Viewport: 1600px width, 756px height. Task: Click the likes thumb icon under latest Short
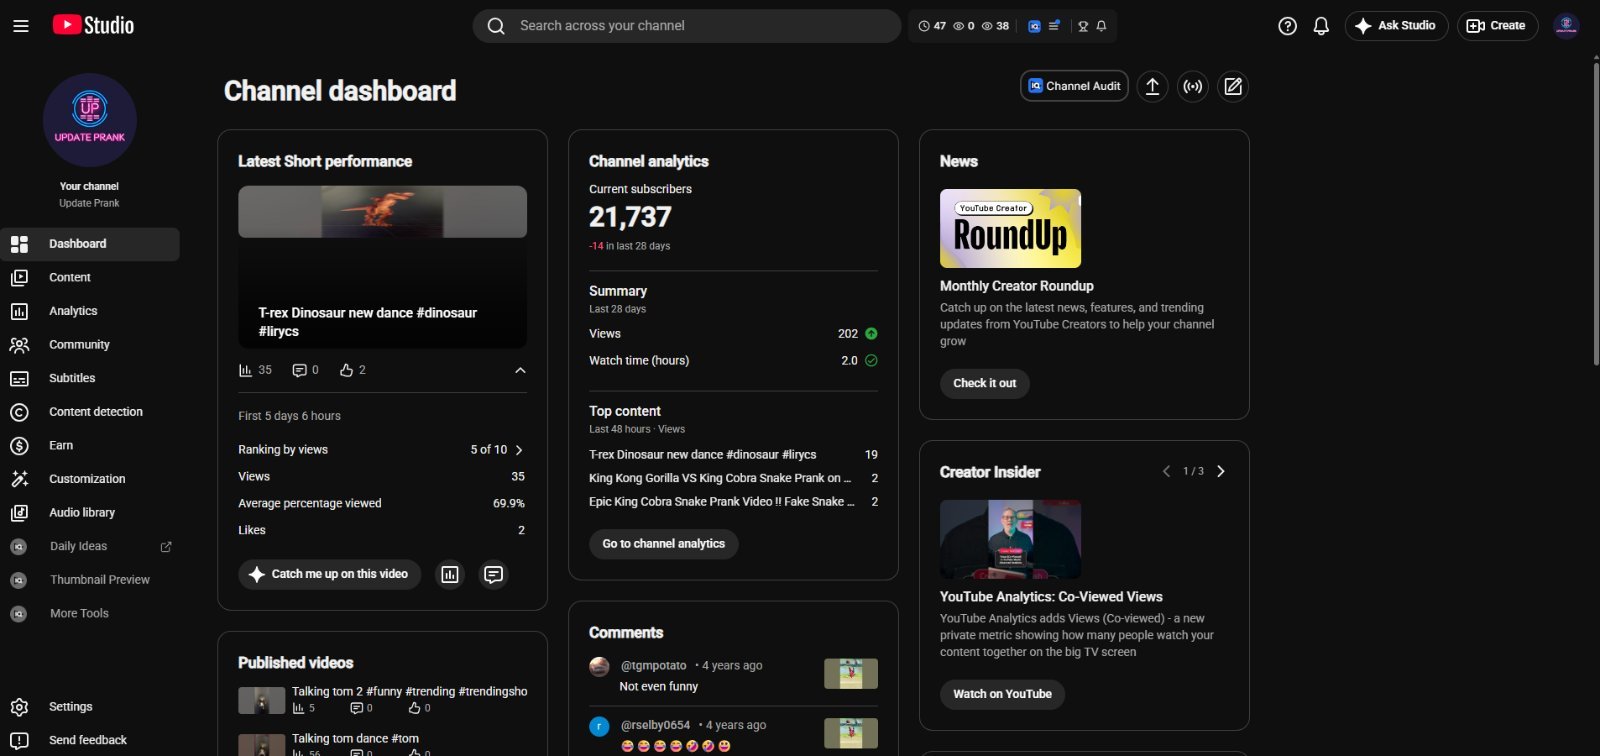click(346, 370)
